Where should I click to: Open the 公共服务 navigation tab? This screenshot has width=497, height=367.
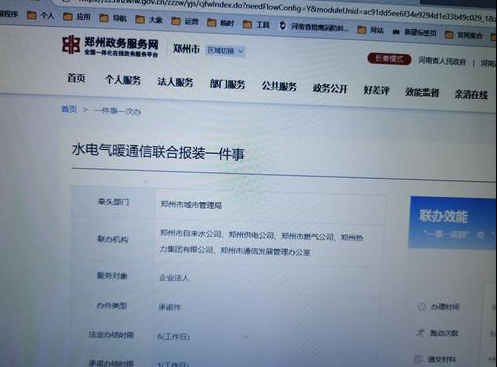click(279, 86)
